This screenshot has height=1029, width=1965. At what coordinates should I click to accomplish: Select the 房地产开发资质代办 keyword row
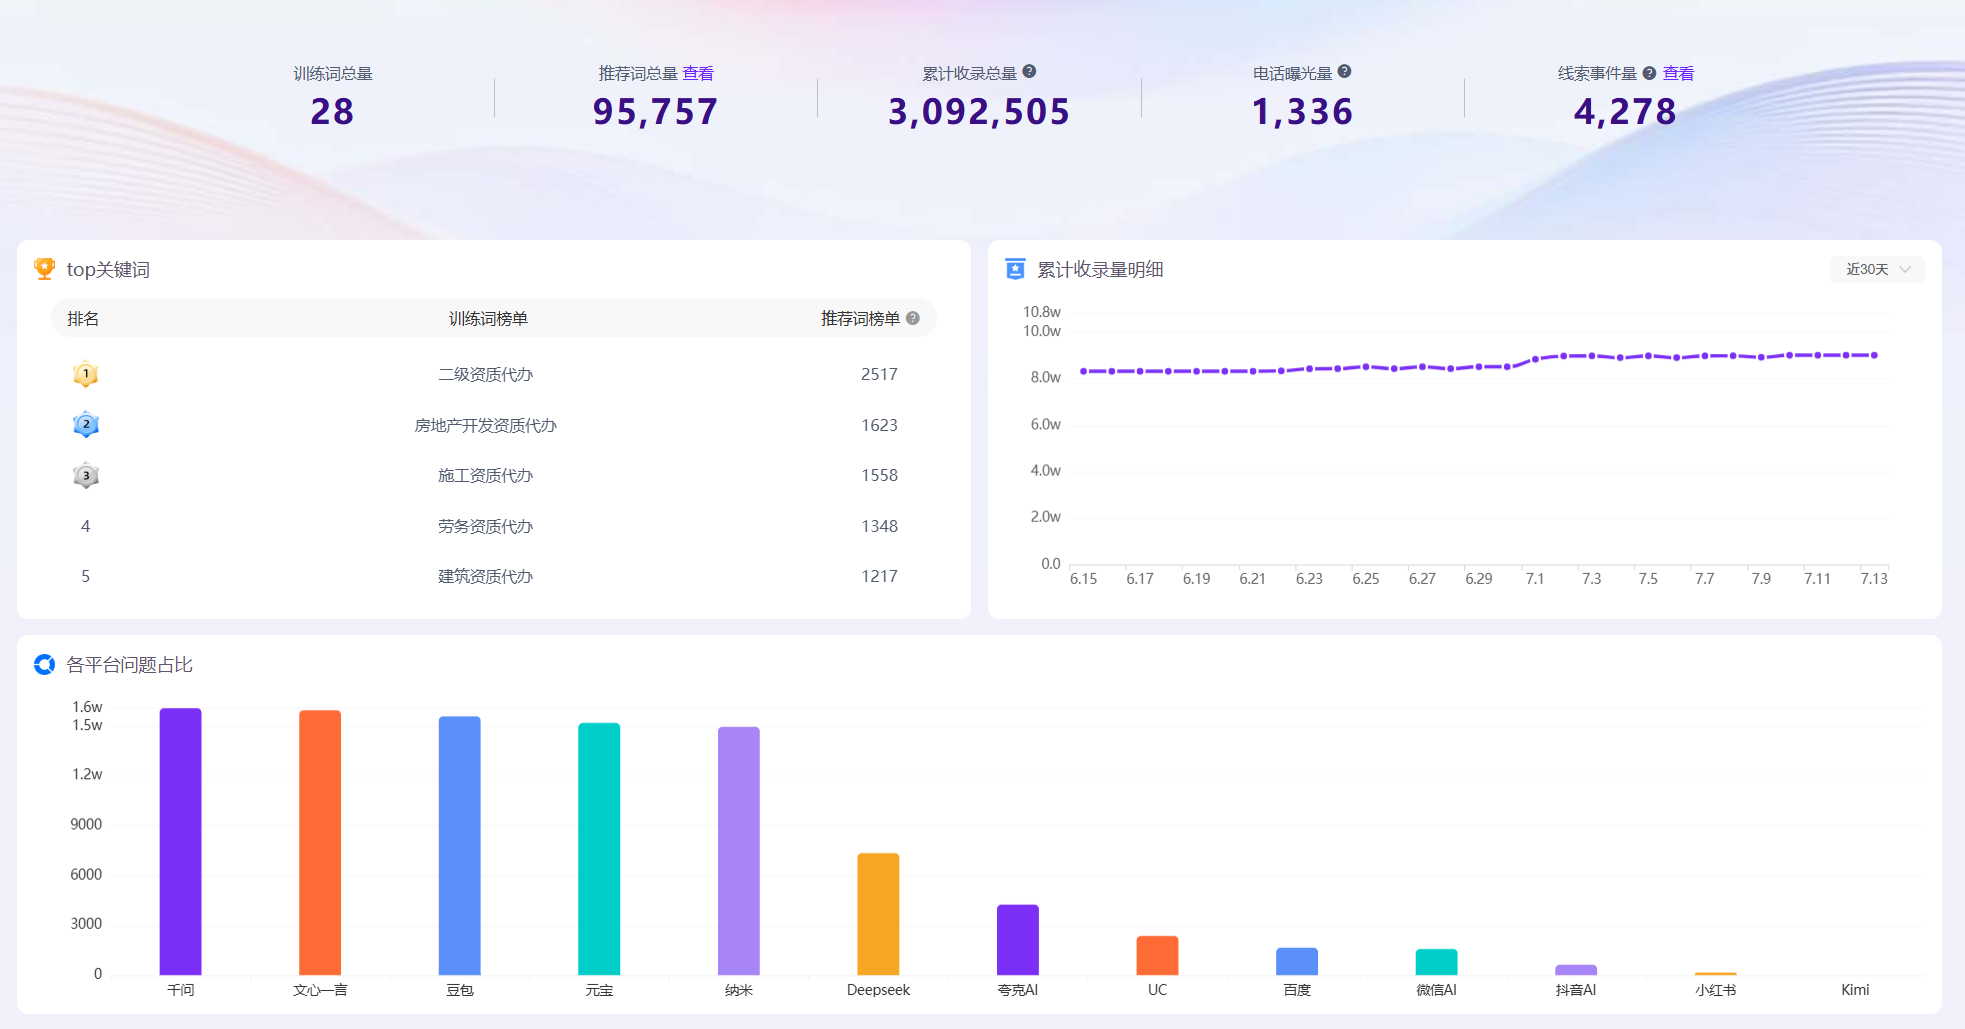point(494,425)
